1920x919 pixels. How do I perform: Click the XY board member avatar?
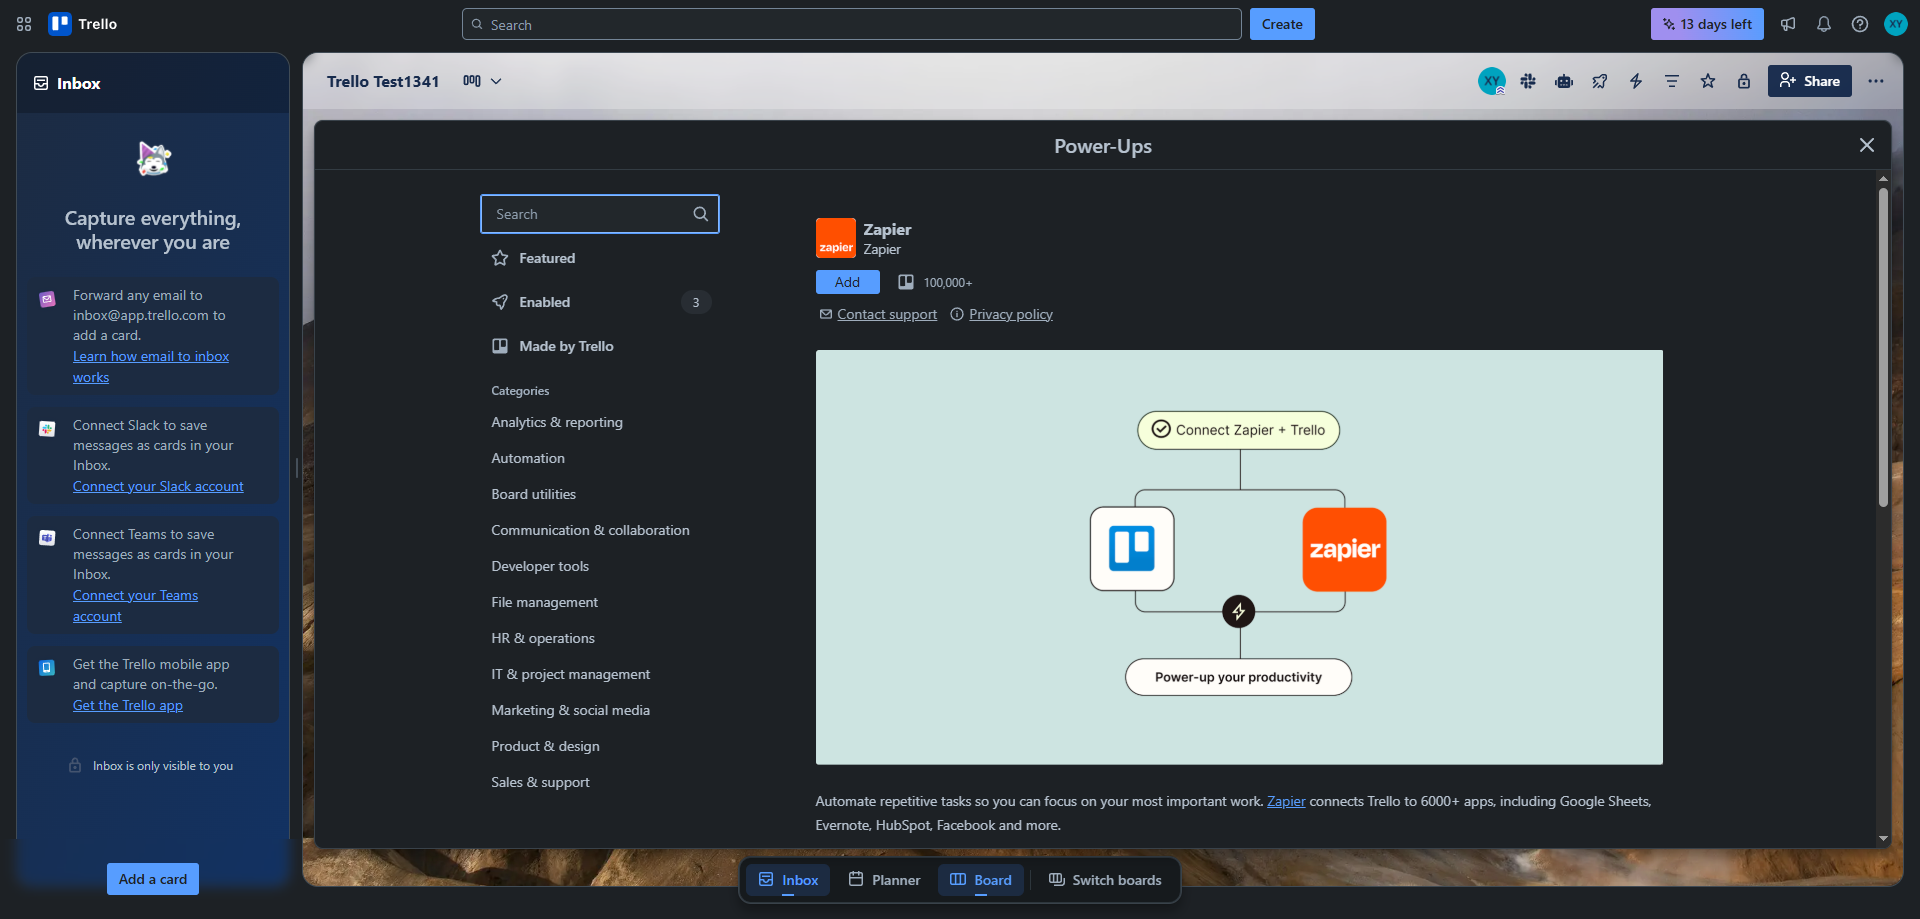click(1492, 81)
